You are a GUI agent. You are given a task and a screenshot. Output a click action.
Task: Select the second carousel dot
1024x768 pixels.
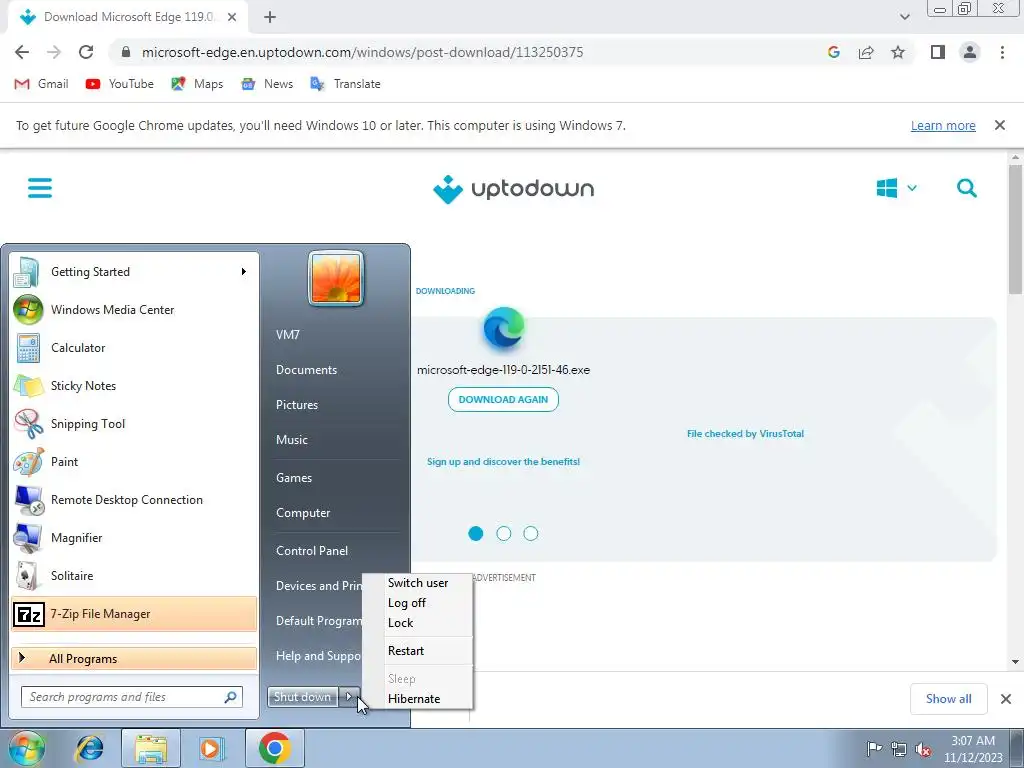[x=504, y=534]
